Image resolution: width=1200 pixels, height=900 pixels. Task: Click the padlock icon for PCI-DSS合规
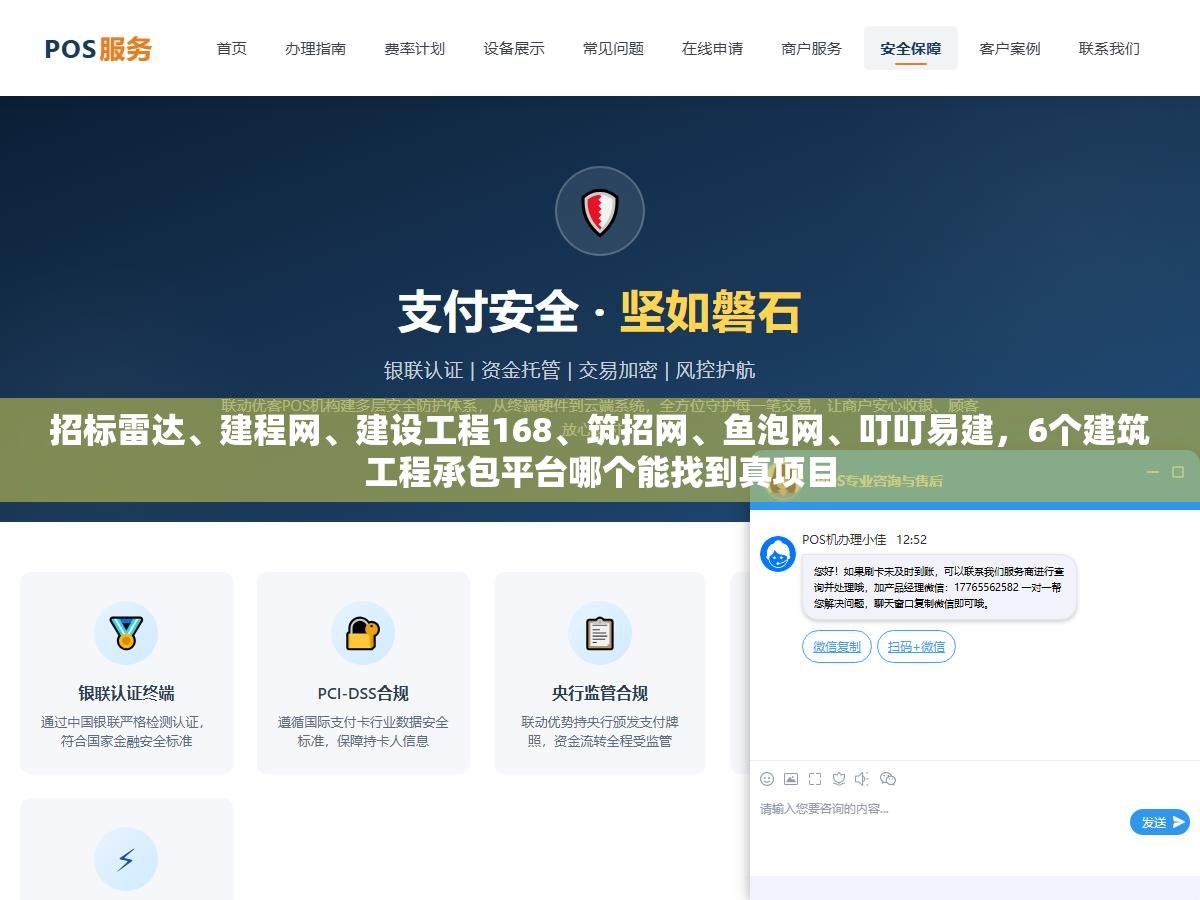click(x=363, y=633)
